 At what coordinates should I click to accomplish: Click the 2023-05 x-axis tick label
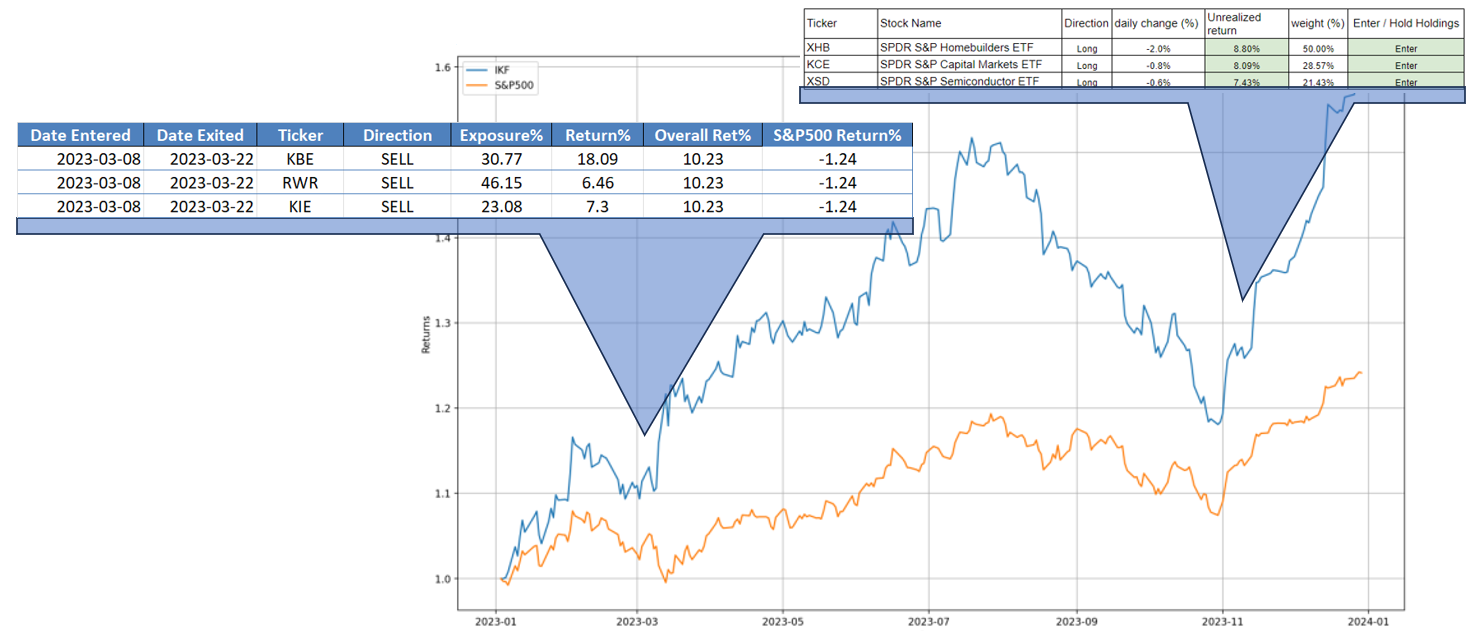click(782, 619)
